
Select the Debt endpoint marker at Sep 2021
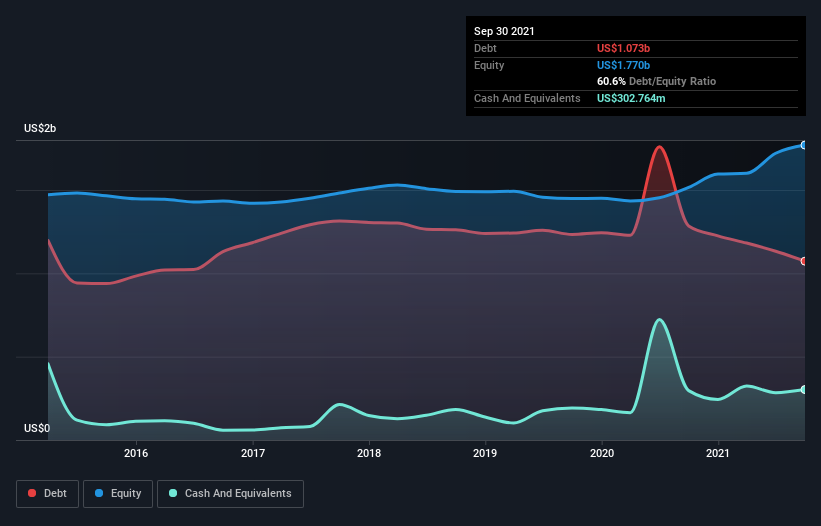804,261
